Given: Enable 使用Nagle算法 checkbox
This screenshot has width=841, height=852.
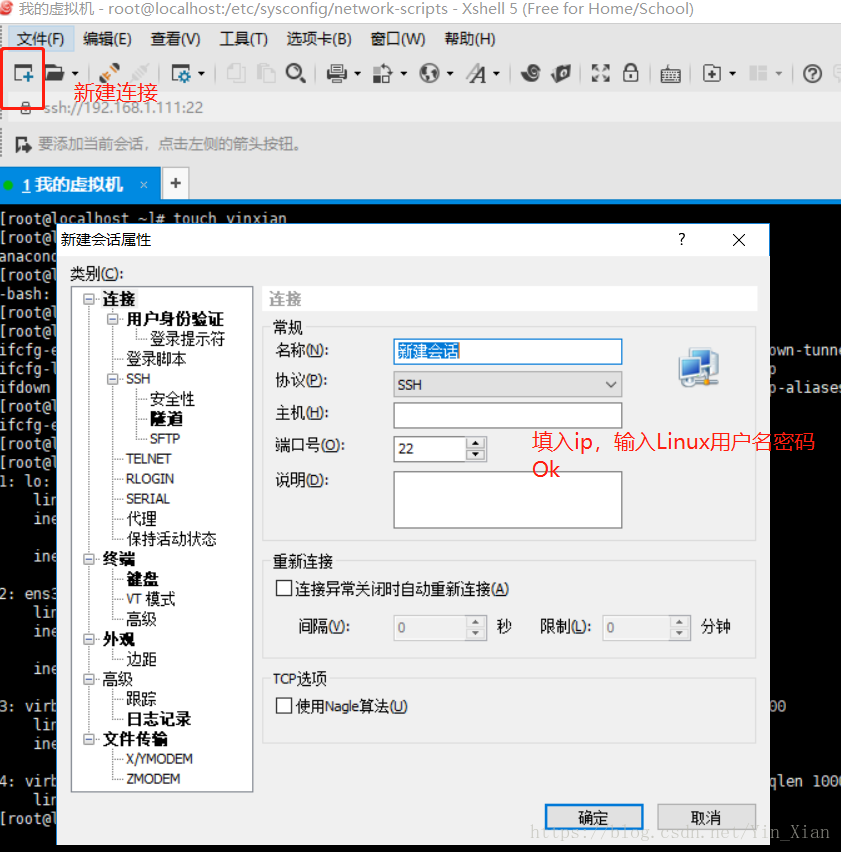Looking at the screenshot, I should pos(284,706).
